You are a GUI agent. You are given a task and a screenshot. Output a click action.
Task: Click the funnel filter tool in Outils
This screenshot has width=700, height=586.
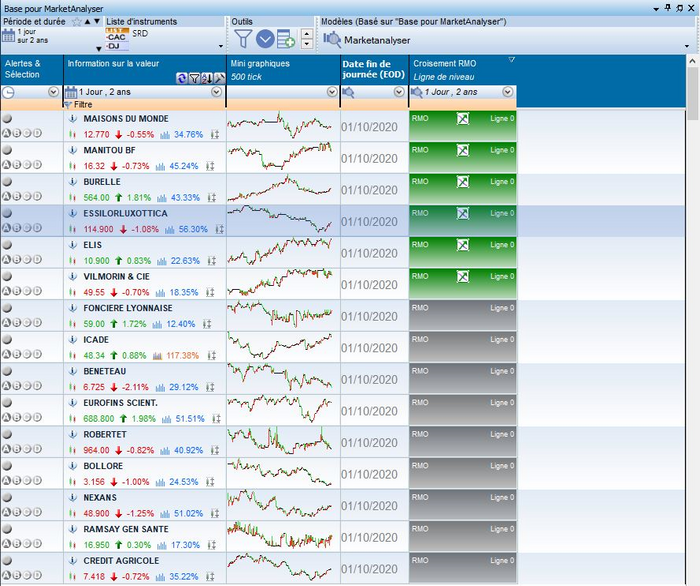[243, 39]
